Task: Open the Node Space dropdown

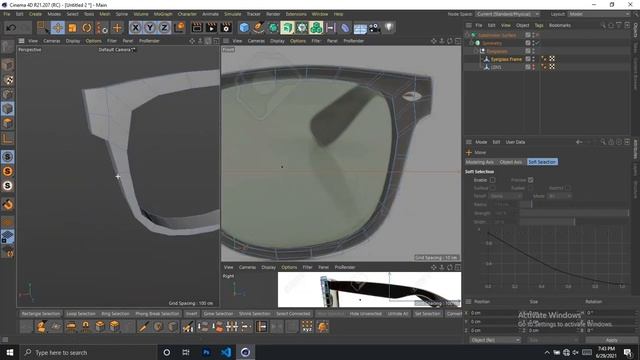Action: coord(509,14)
